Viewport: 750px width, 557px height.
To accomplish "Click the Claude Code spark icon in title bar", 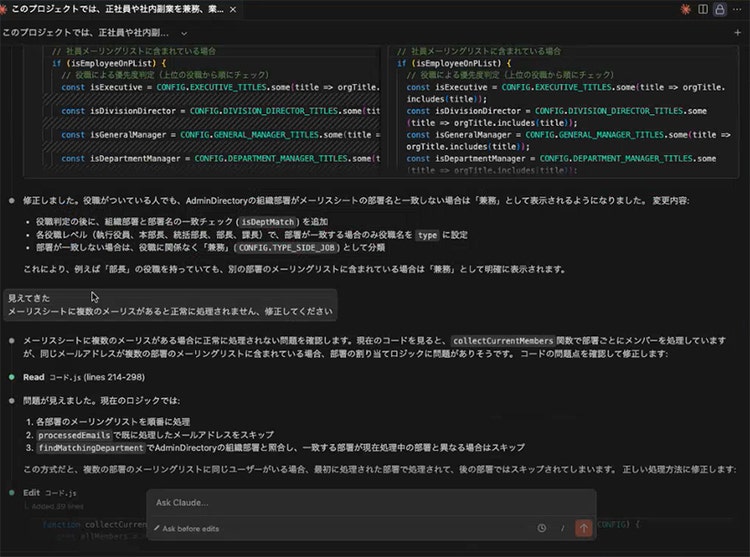I will pos(685,9).
